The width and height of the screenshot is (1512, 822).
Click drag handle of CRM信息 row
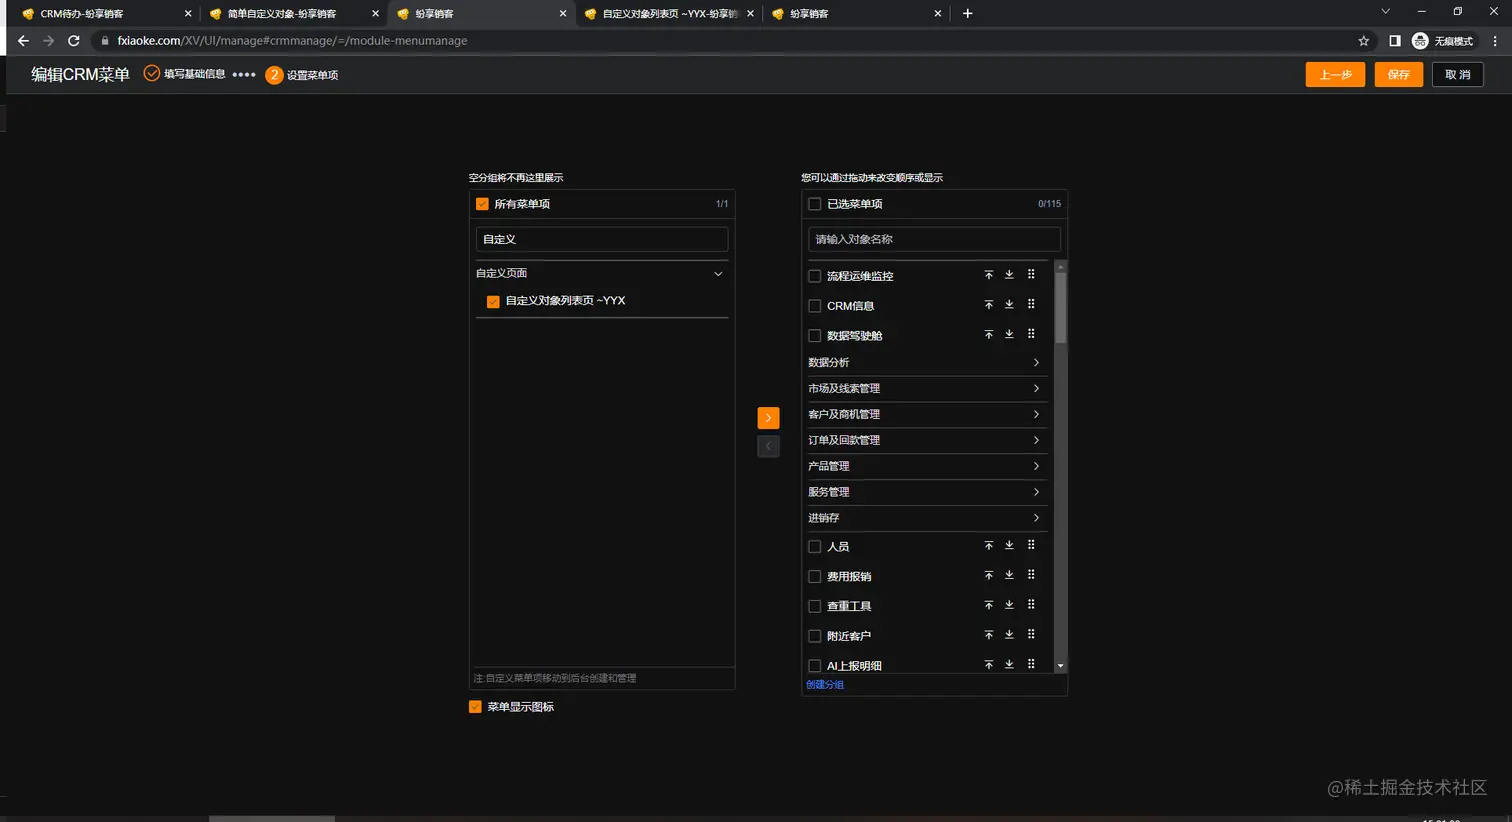coord(1031,305)
